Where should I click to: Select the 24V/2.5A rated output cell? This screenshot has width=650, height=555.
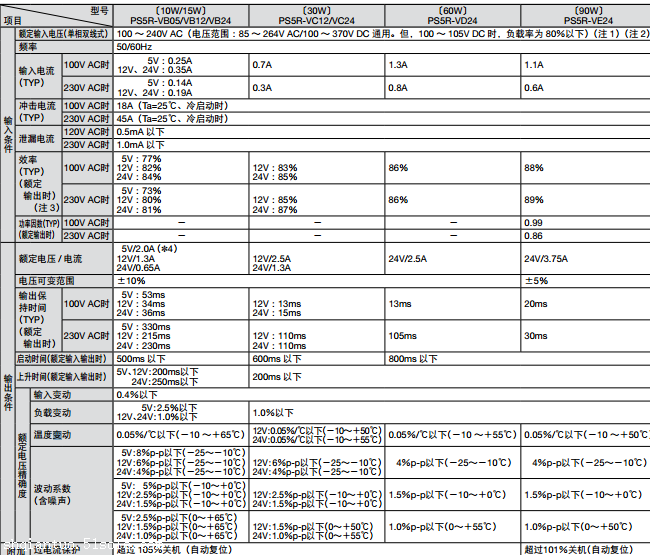click(452, 259)
